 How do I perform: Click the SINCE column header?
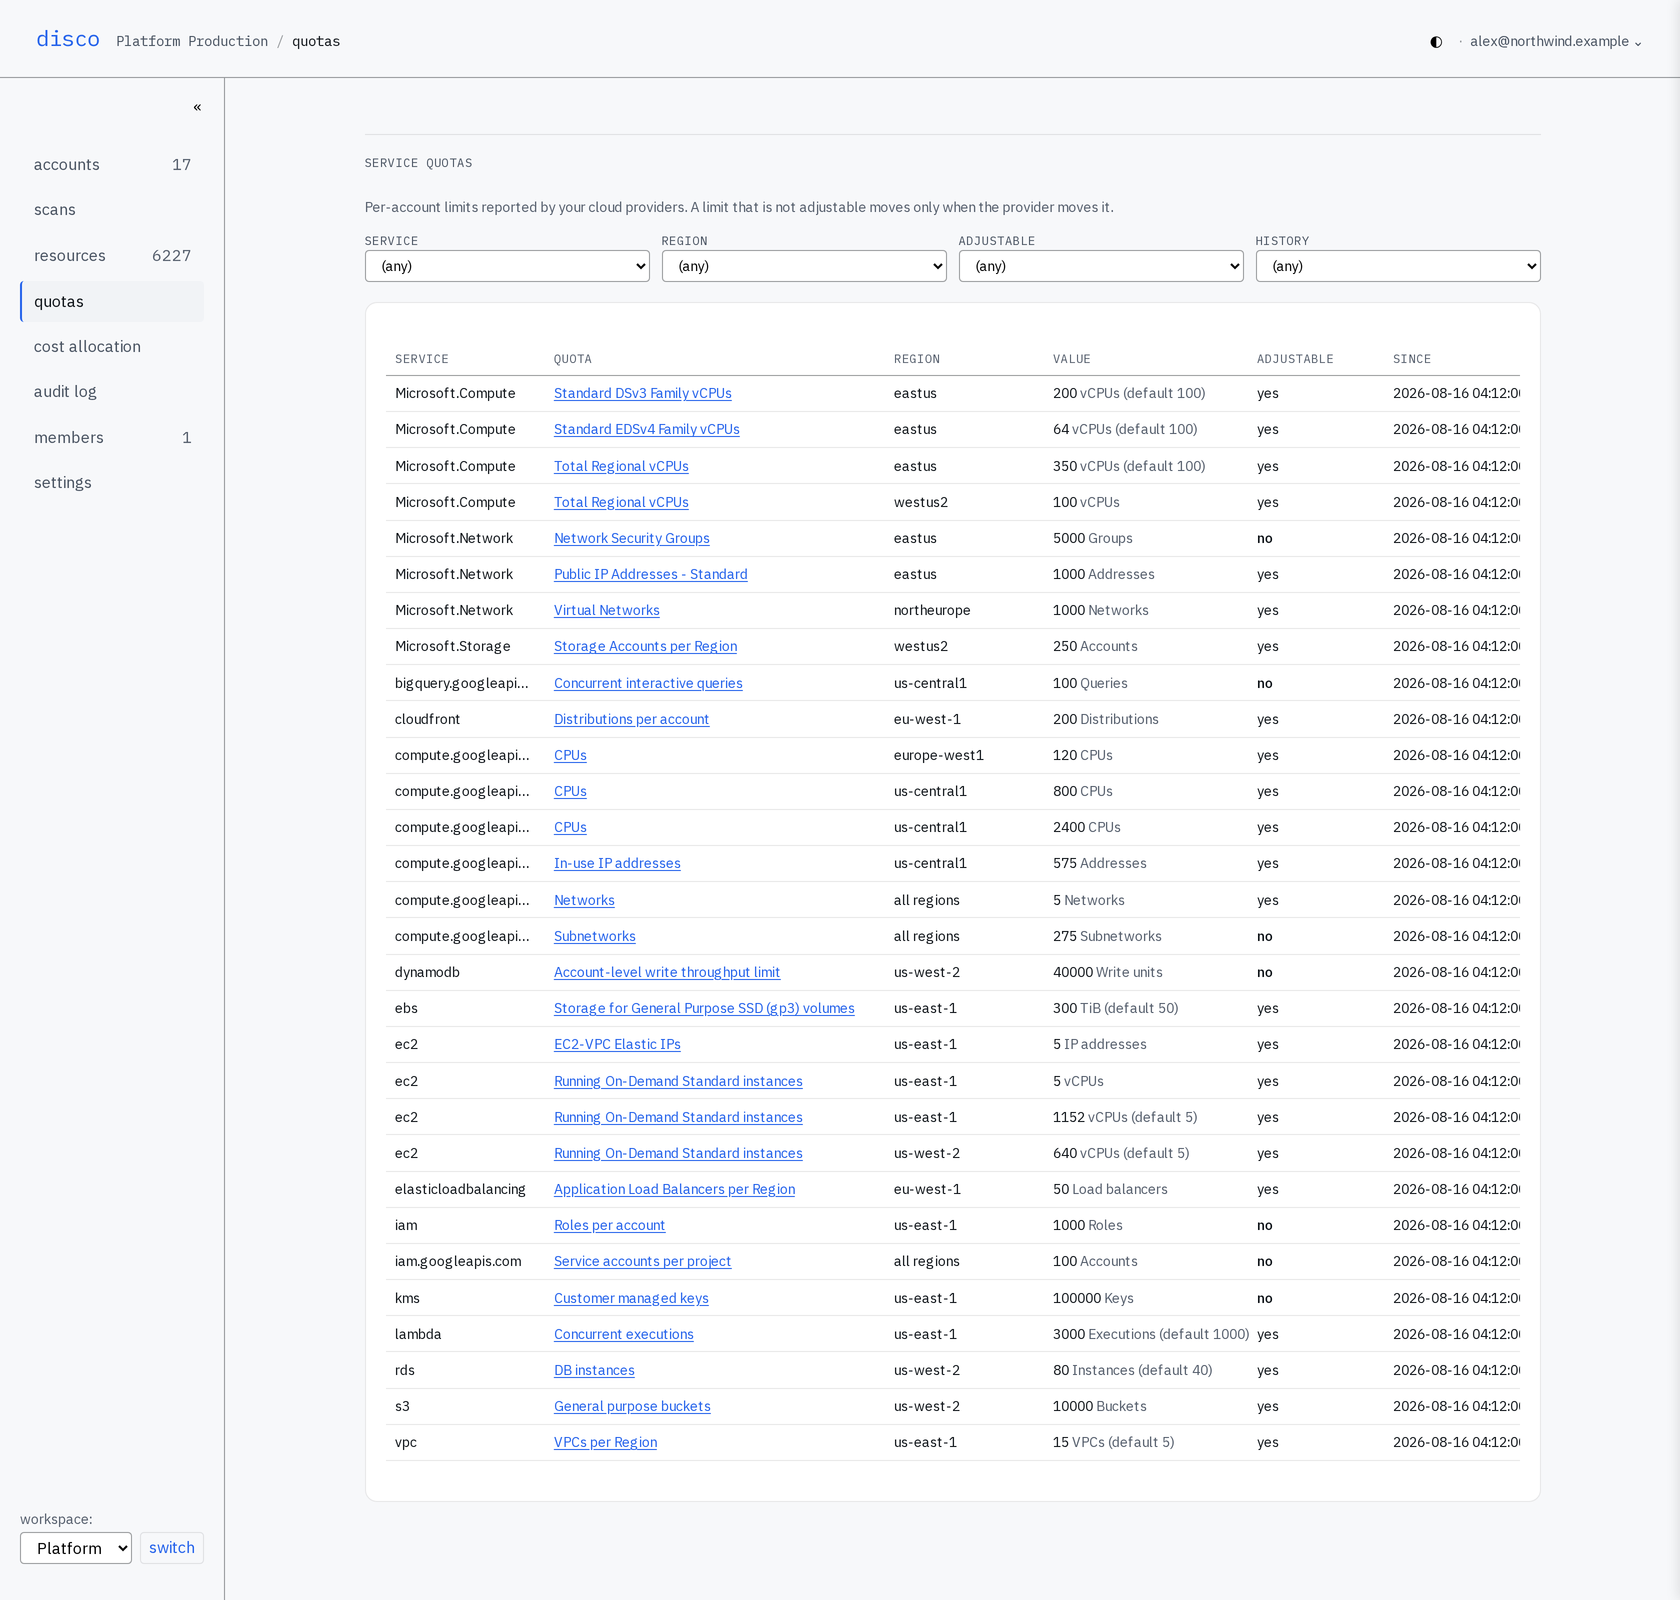[1412, 359]
